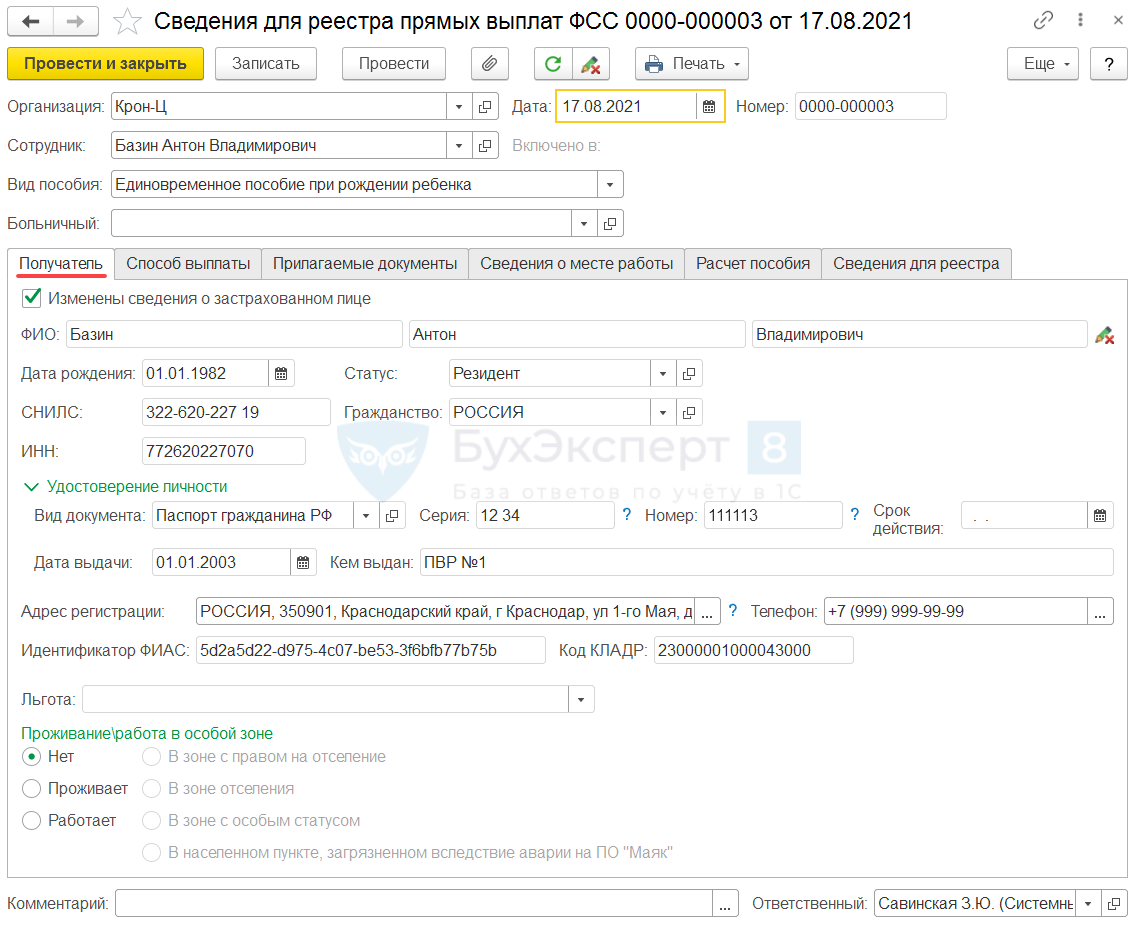Choose В зоне с правом на отселение
Image resolution: width=1139 pixels, height=925 pixels.
pyautogui.click(x=151, y=757)
